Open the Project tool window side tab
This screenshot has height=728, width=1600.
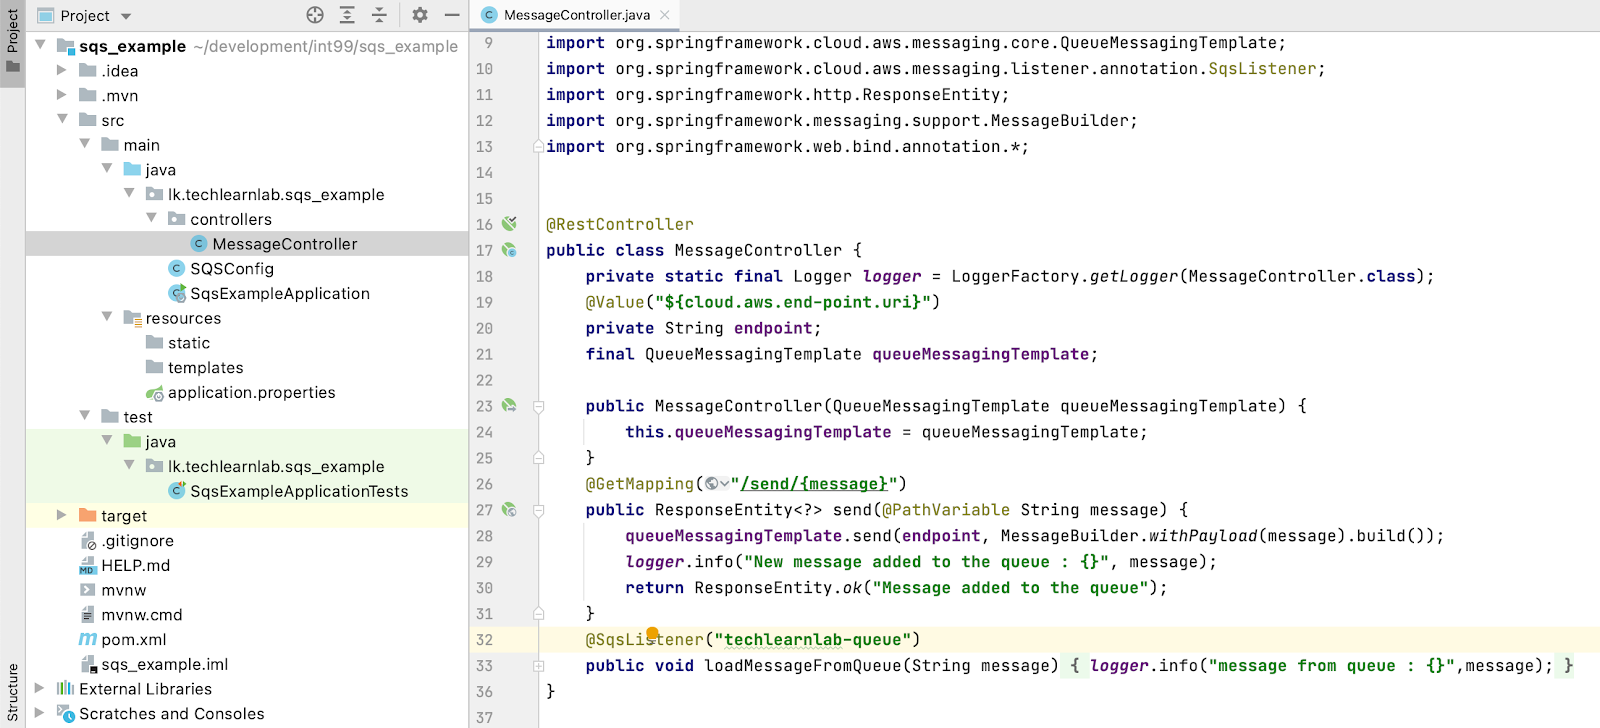tap(12, 42)
